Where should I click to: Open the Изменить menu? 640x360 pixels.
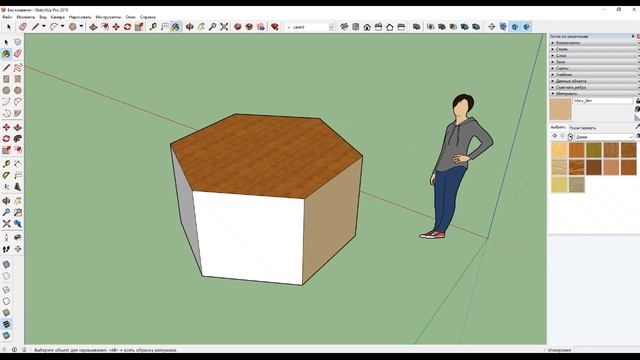click(x=26, y=17)
